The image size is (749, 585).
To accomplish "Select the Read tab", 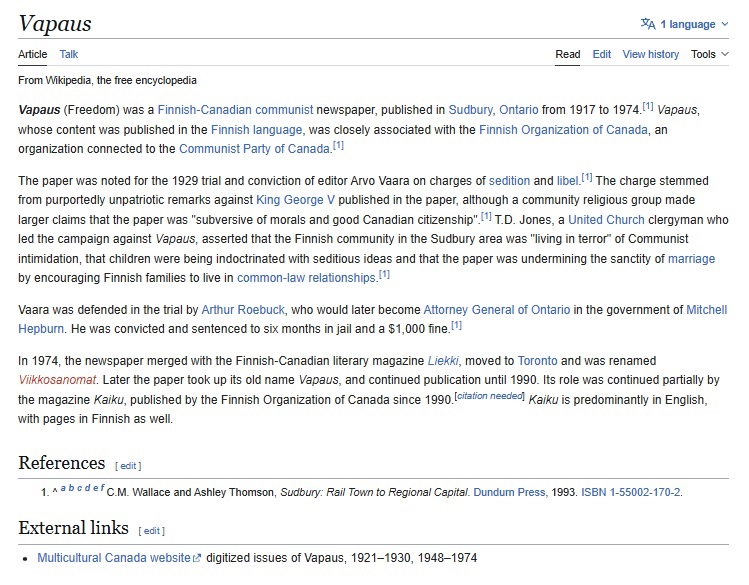I will coord(567,54).
